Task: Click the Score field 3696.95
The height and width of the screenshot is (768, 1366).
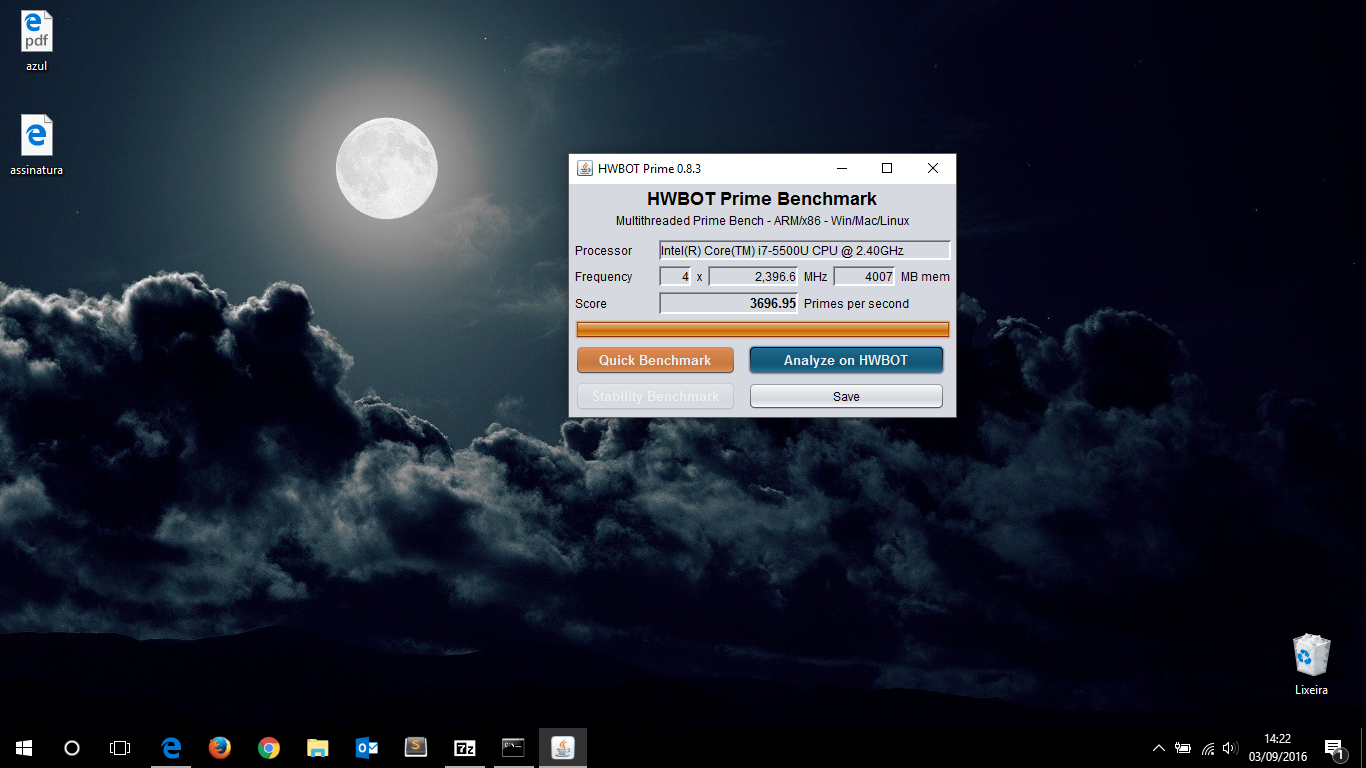Action: pyautogui.click(x=728, y=303)
